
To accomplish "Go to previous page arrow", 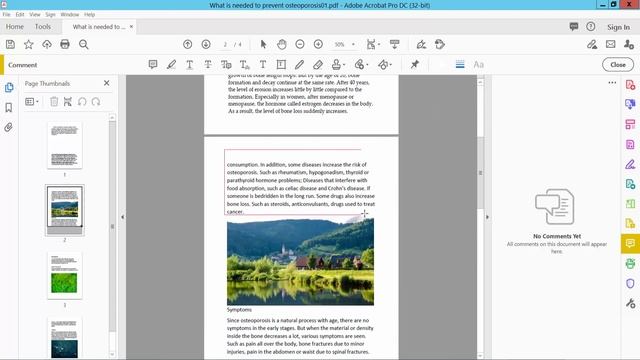I will pos(187,44).
